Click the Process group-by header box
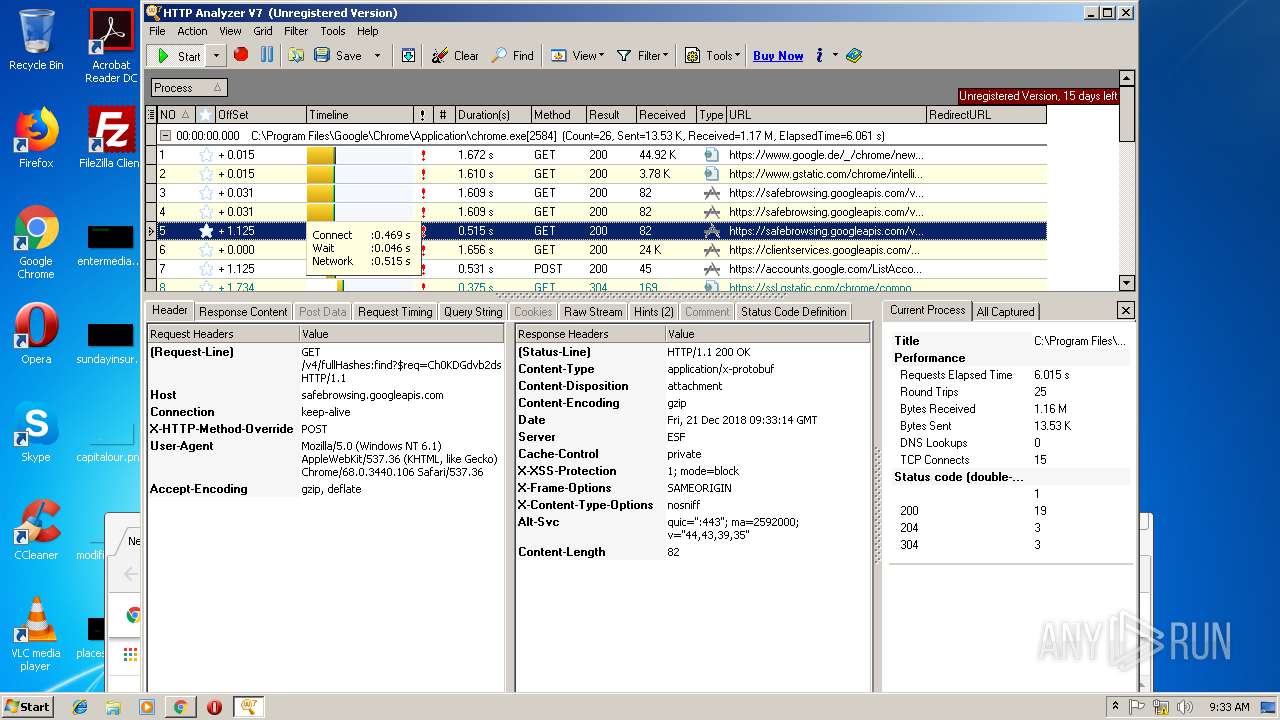1280x720 pixels. [188, 88]
